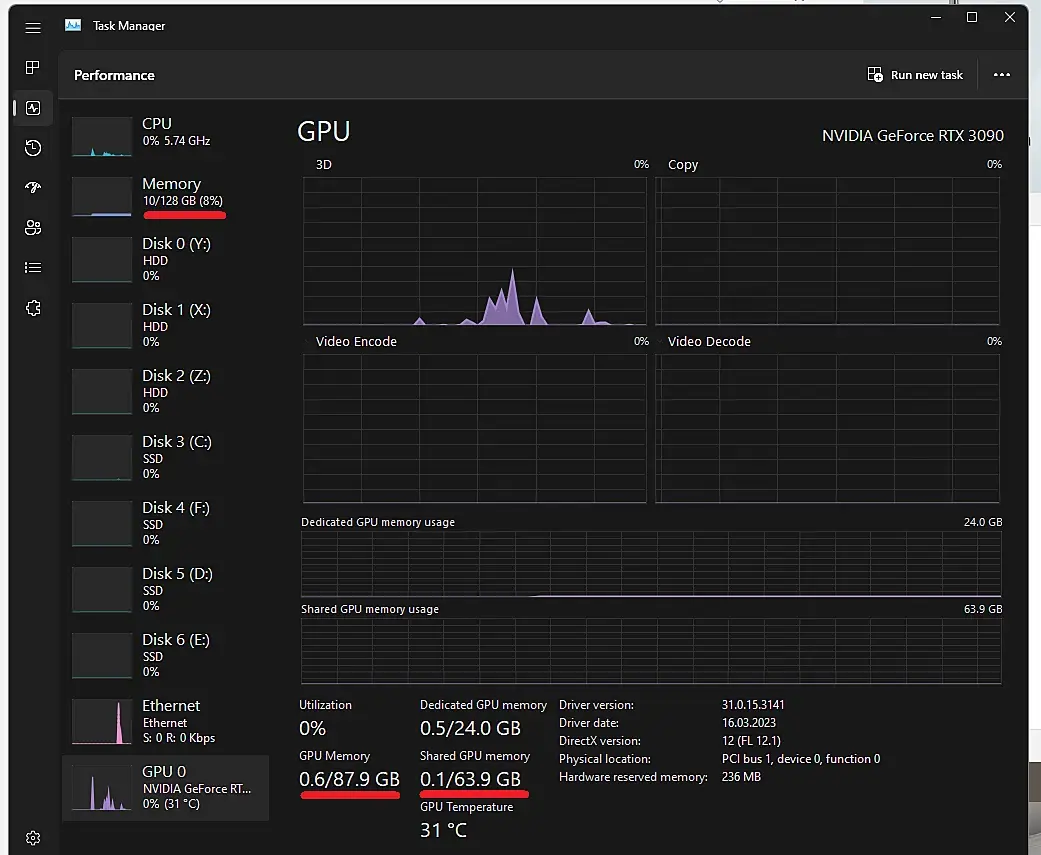Select the Ethernet performance entry

click(x=165, y=720)
